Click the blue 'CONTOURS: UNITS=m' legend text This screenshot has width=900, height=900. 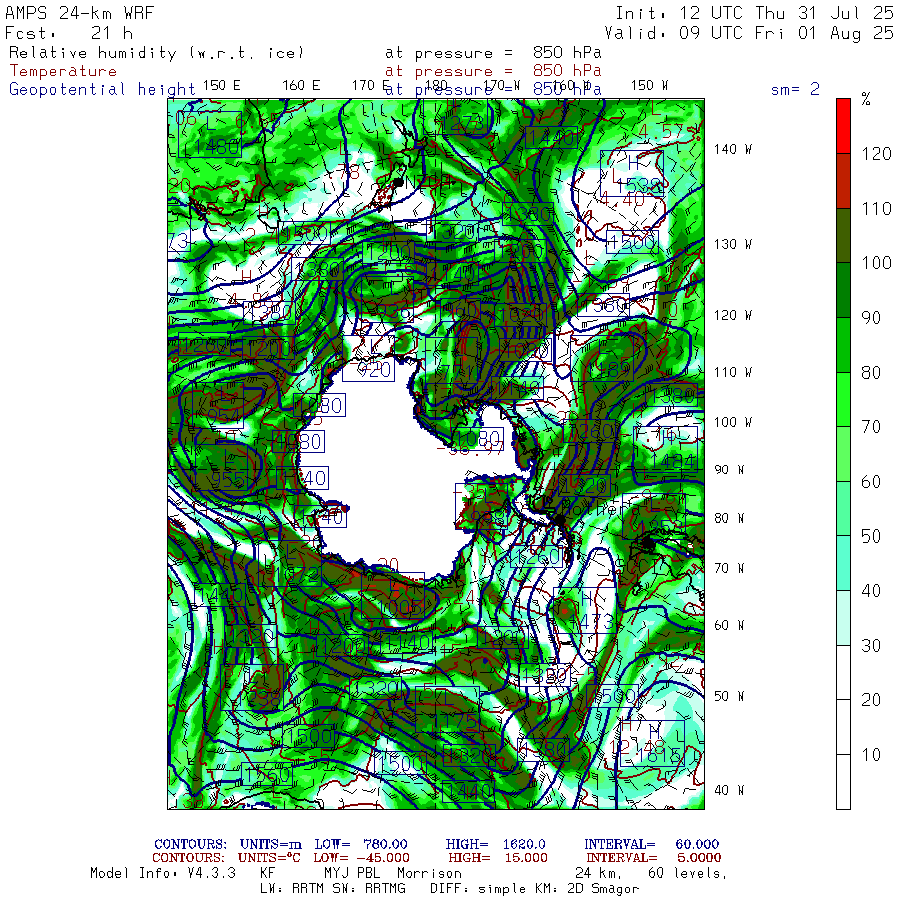(228, 844)
